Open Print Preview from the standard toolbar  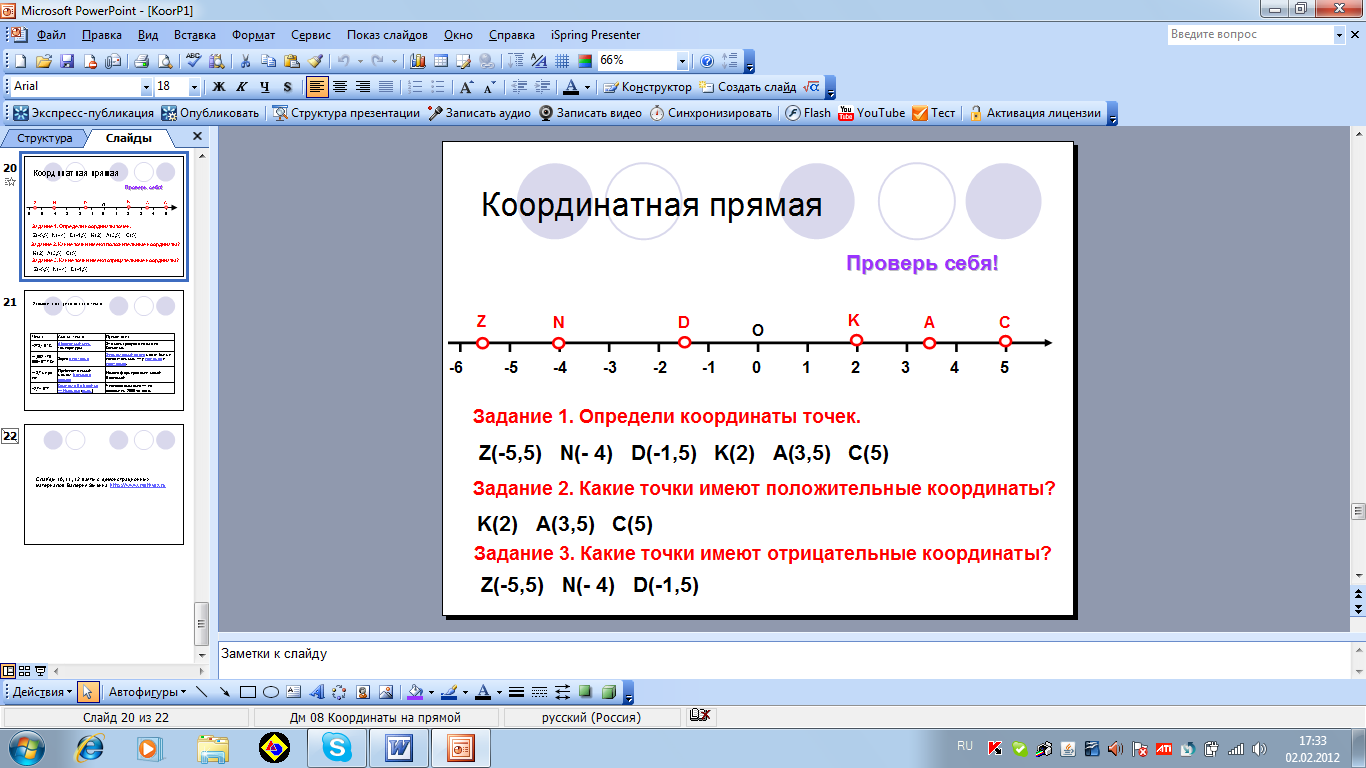(x=163, y=61)
